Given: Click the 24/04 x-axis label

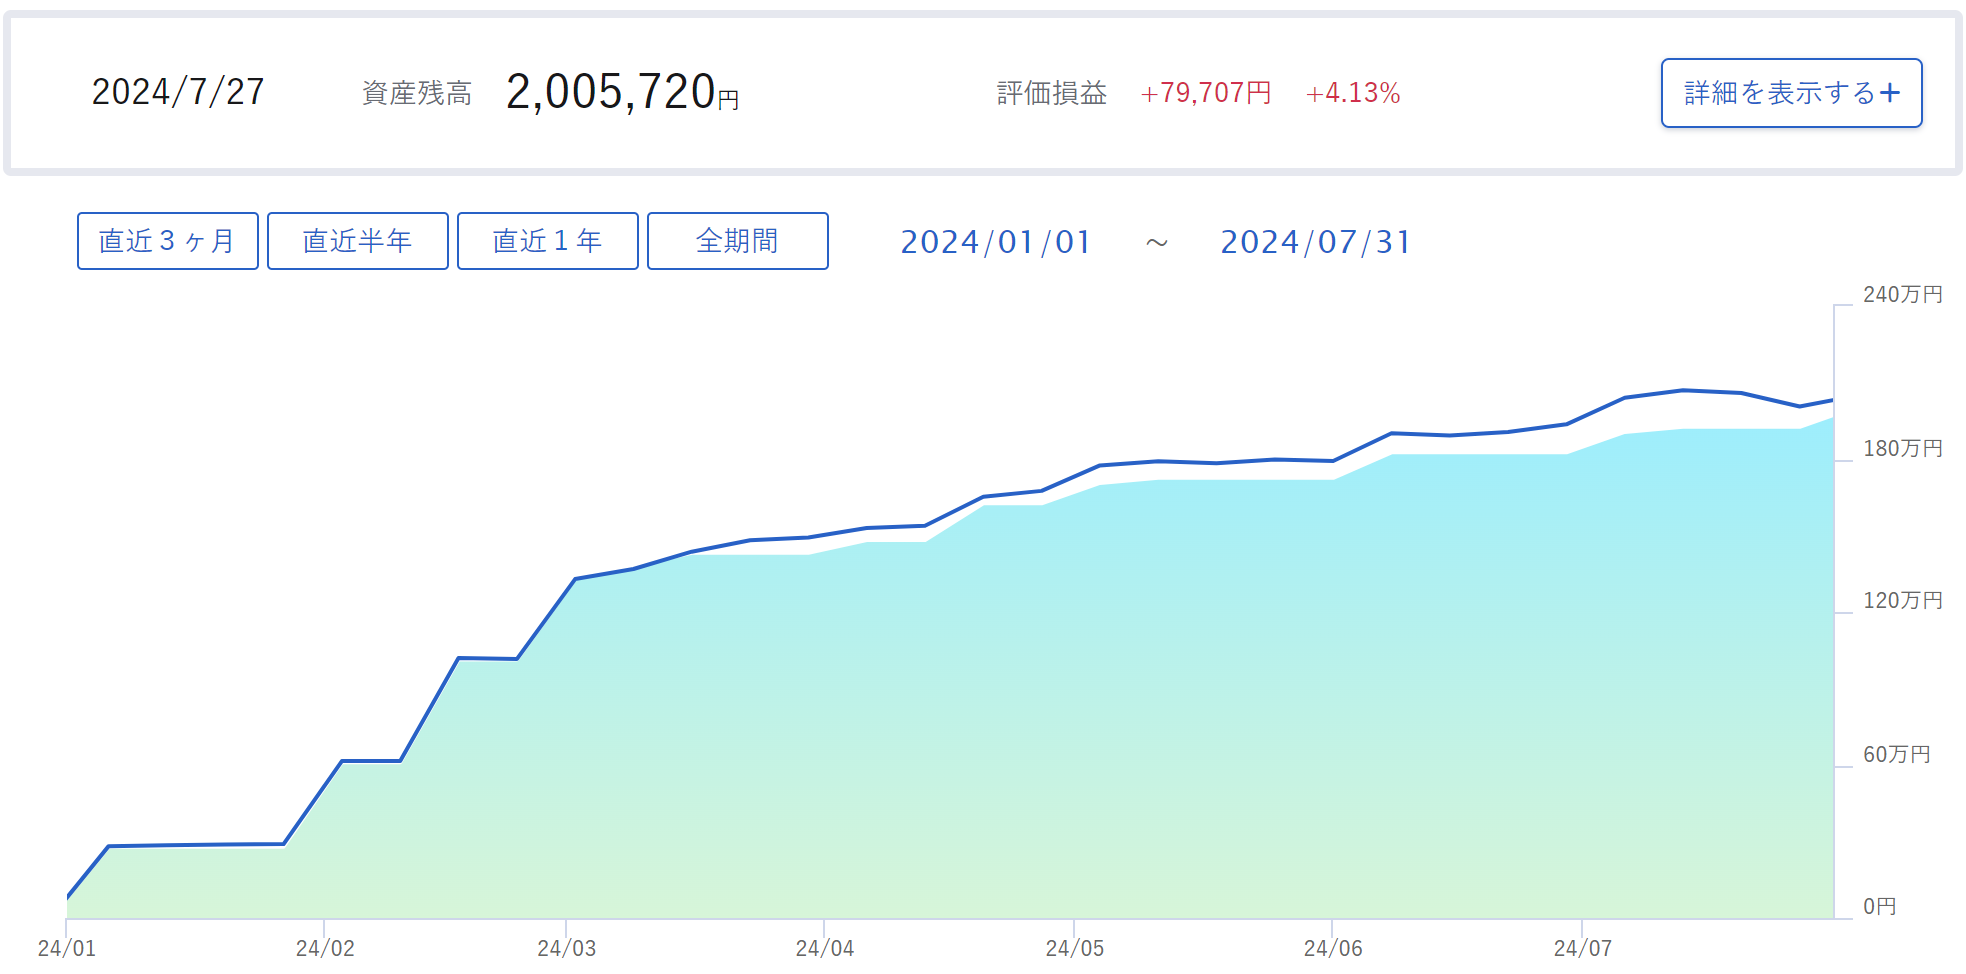Looking at the screenshot, I should (x=825, y=948).
